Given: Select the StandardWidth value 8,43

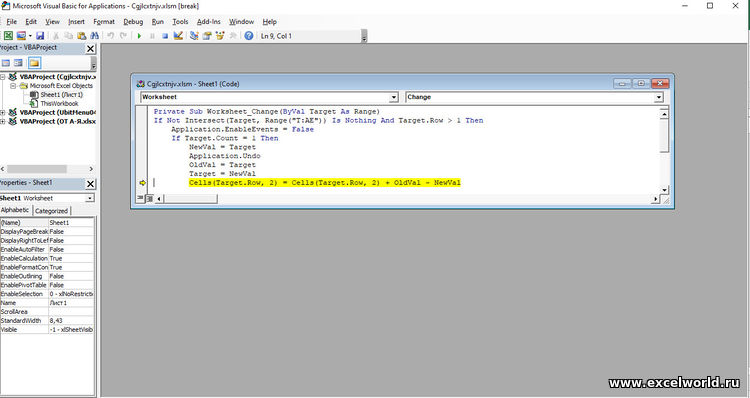Looking at the screenshot, I should pos(71,321).
